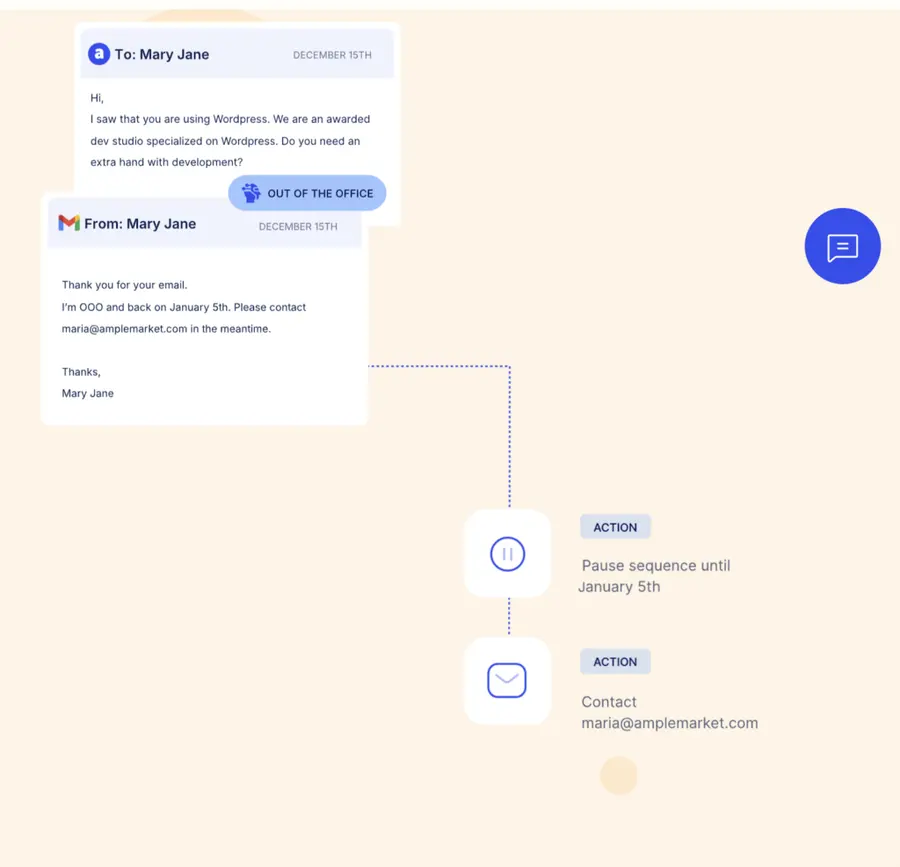Click the beige circle at the bottom
Image resolution: width=900 pixels, height=867 pixels.
tap(618, 775)
